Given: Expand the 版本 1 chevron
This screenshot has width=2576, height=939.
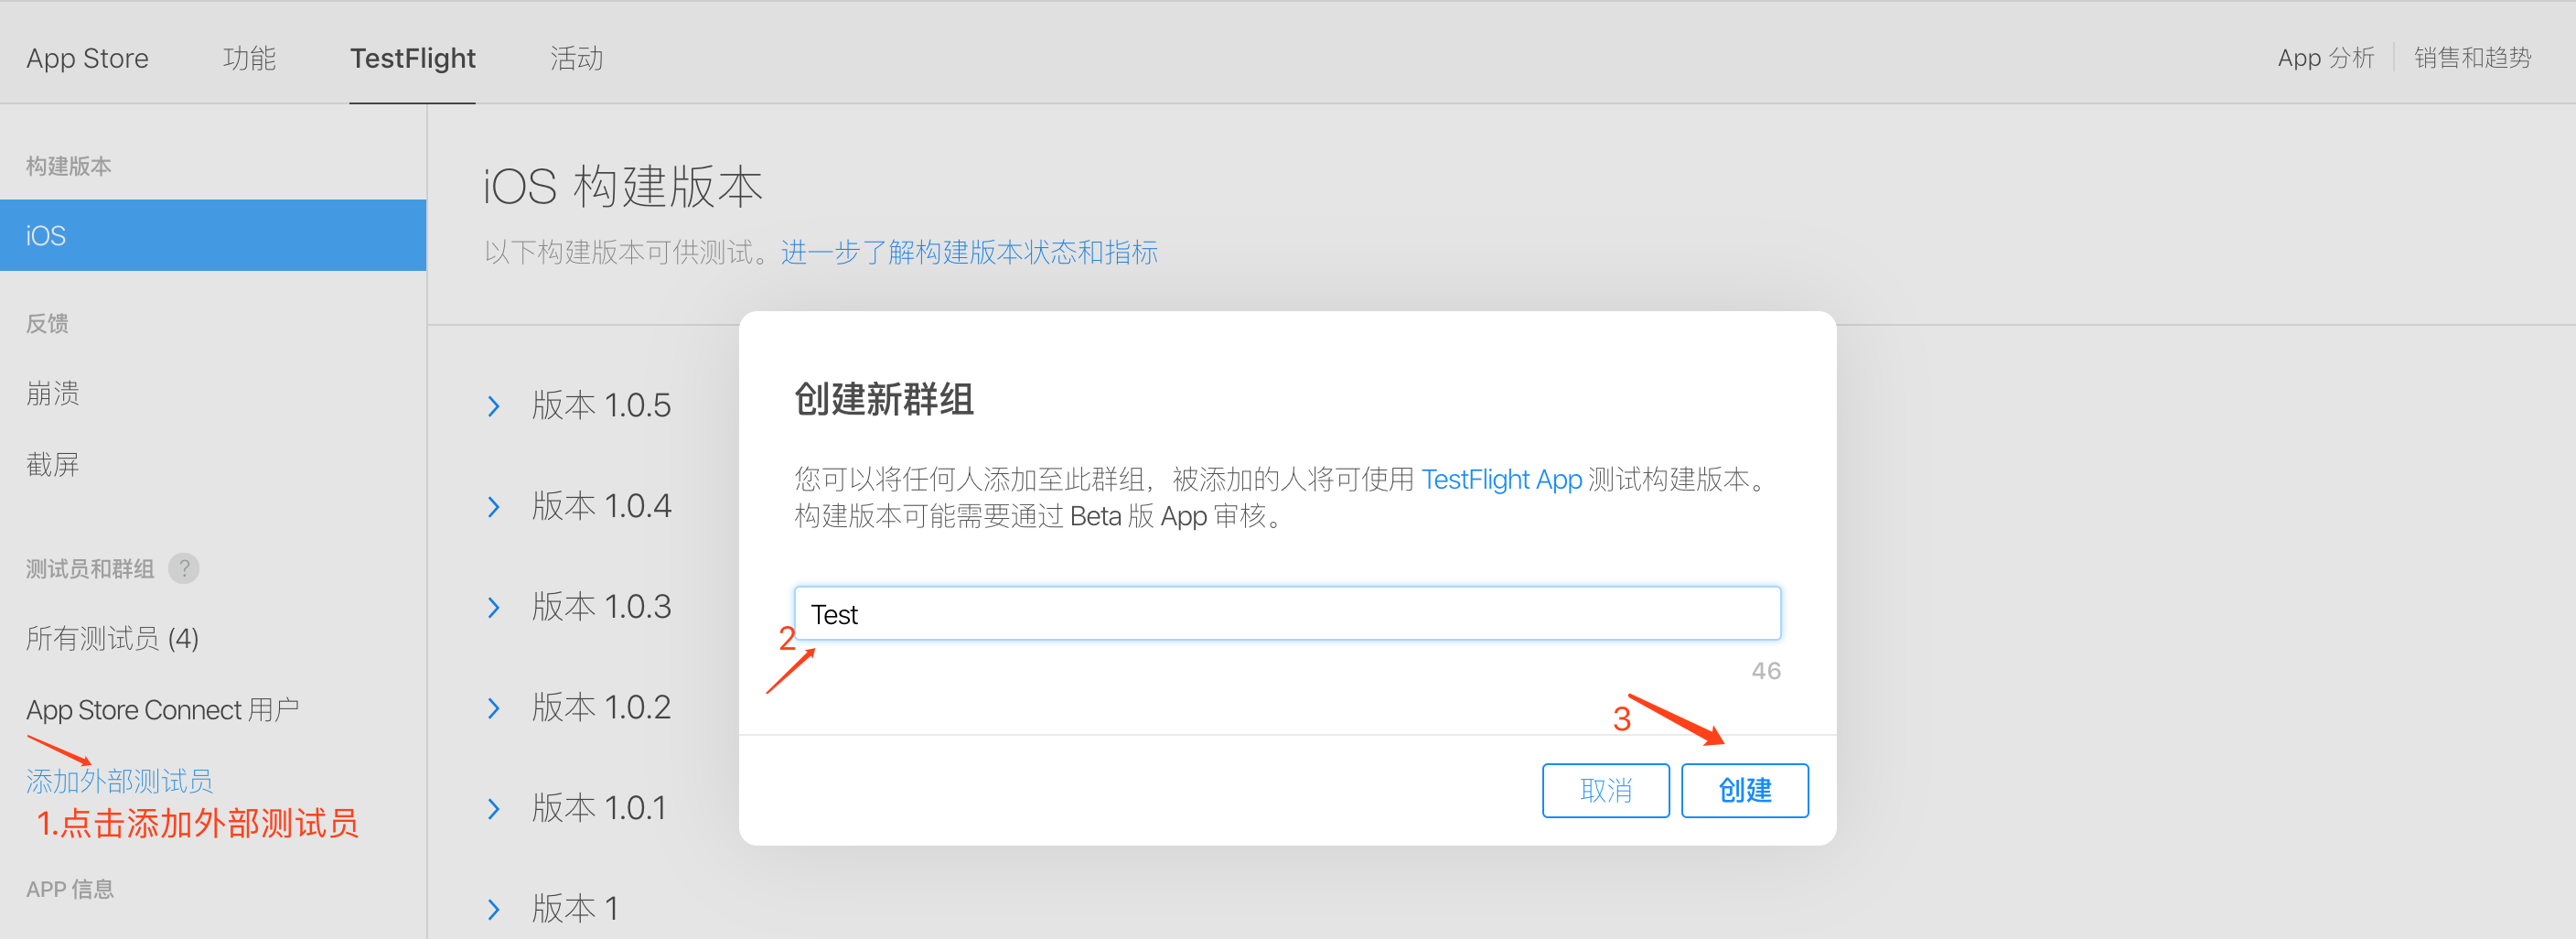Looking at the screenshot, I should click(x=494, y=909).
